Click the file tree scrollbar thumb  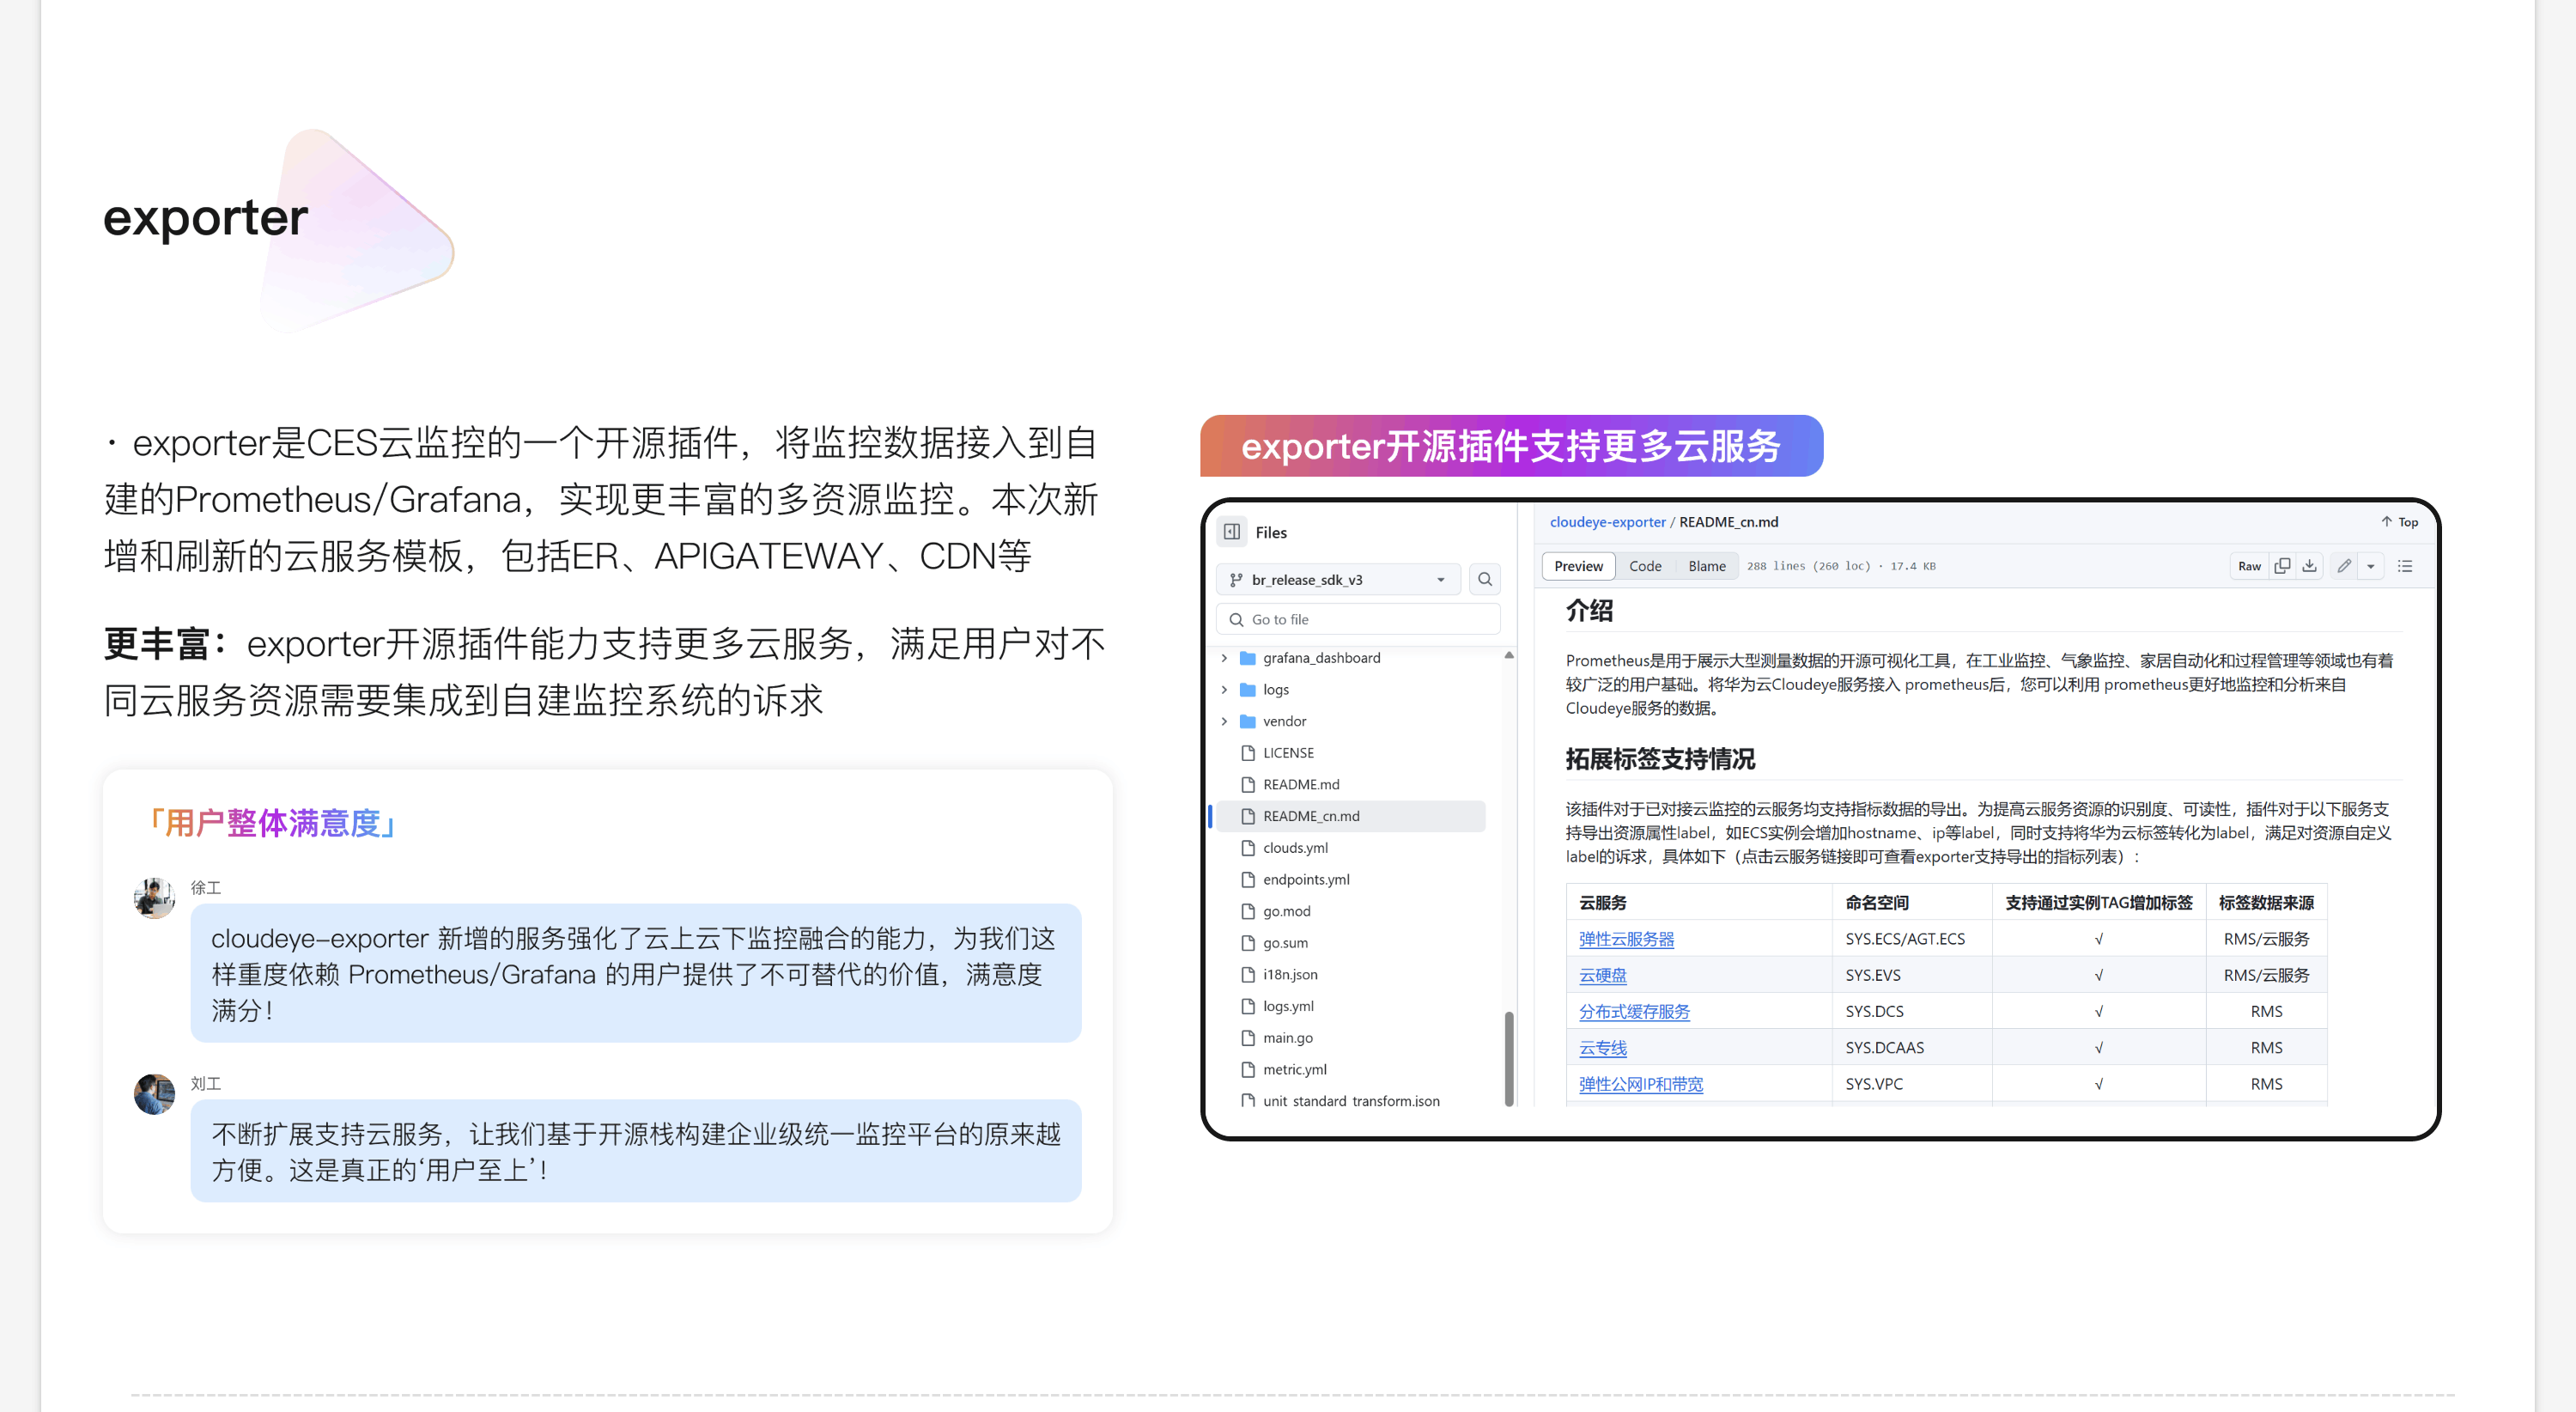(1509, 1058)
